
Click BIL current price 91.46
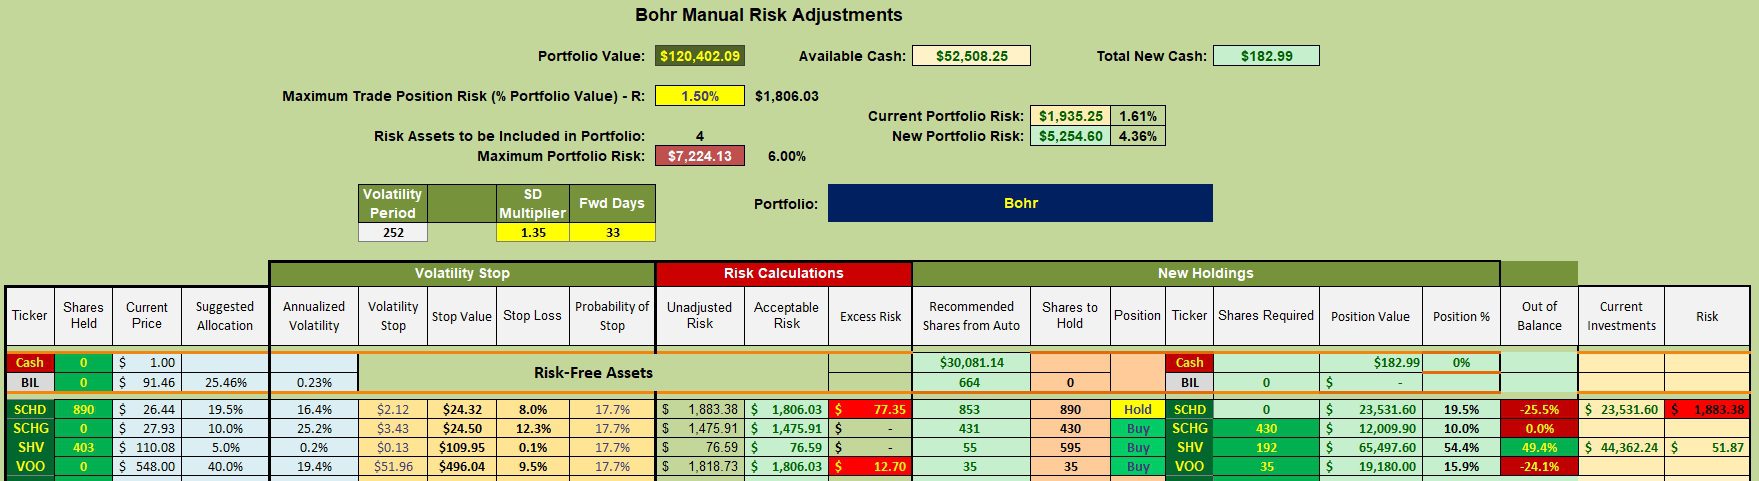tap(147, 382)
